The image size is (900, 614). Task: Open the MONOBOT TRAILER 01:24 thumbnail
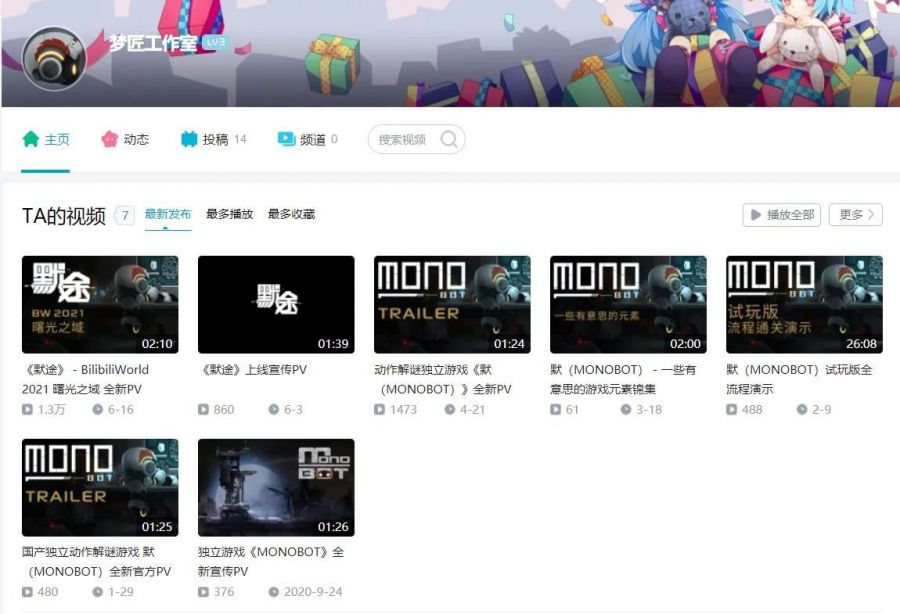452,305
